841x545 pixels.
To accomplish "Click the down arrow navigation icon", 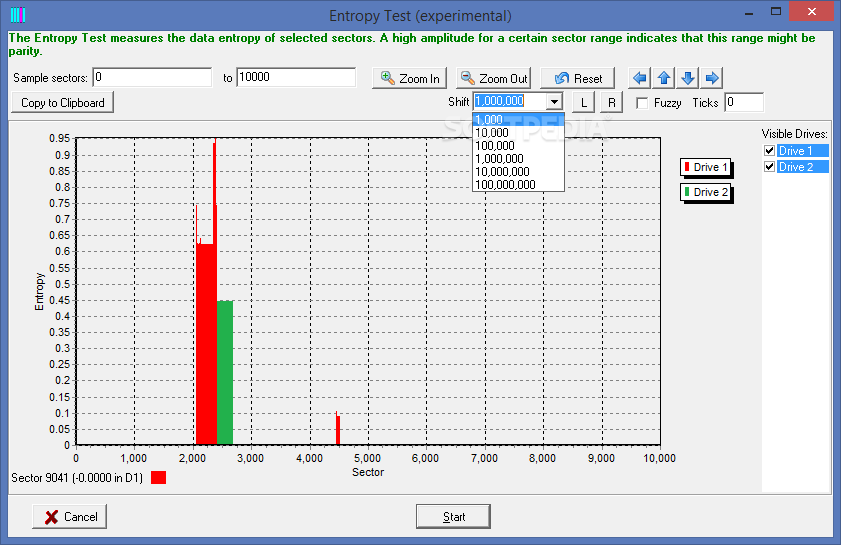I will [688, 78].
